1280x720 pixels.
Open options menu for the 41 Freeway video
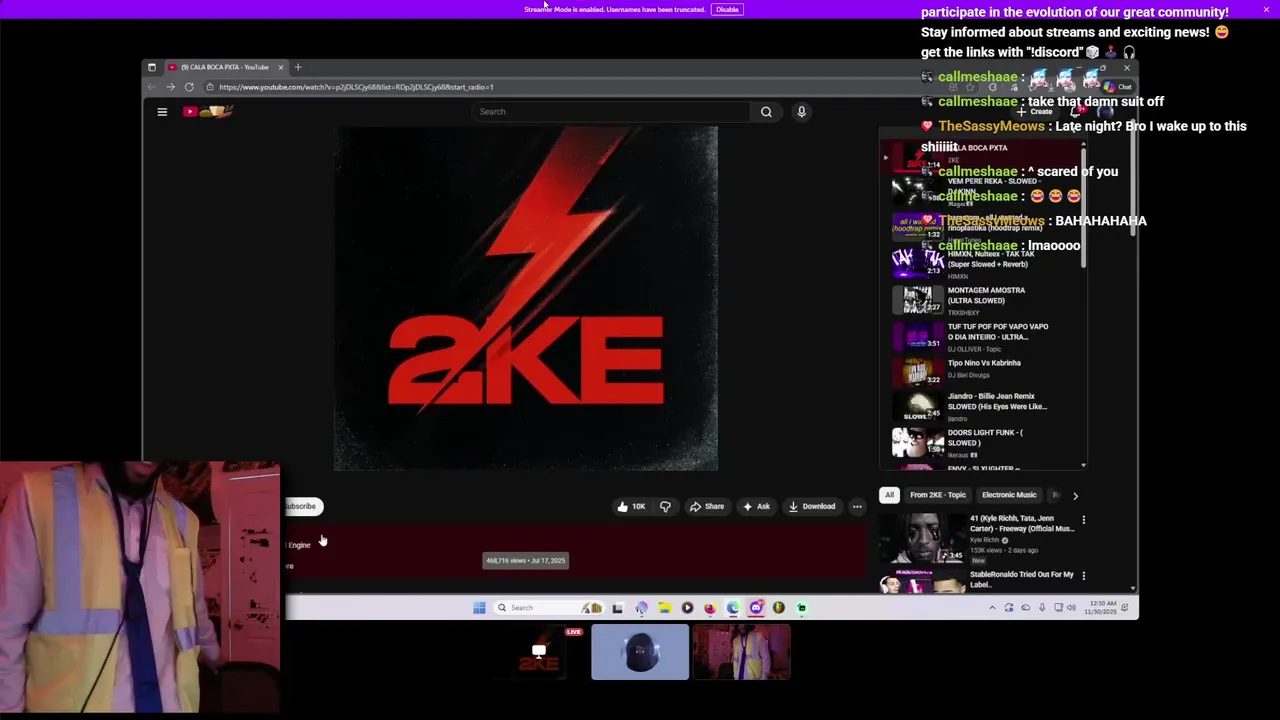1083,520
